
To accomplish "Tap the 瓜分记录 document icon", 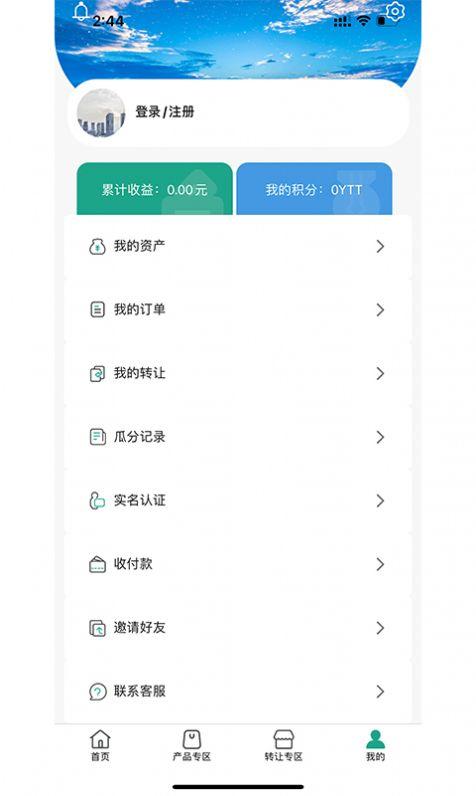I will point(97,437).
